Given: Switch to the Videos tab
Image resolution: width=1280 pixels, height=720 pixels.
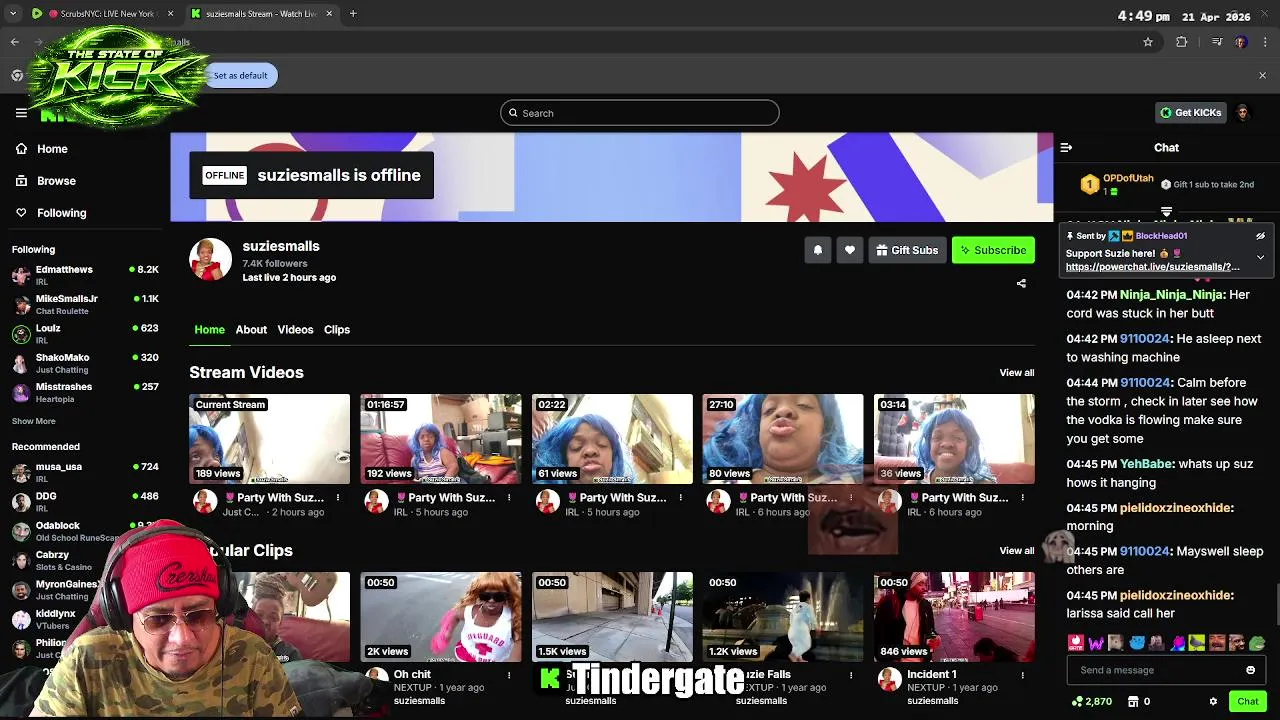Looking at the screenshot, I should coord(295,329).
